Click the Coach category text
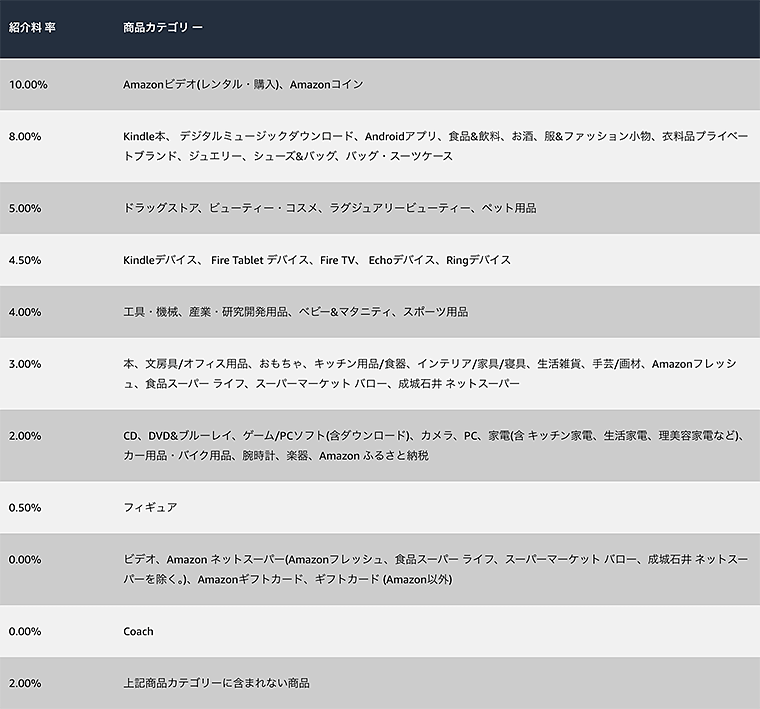The height and width of the screenshot is (709, 760). click(x=138, y=631)
